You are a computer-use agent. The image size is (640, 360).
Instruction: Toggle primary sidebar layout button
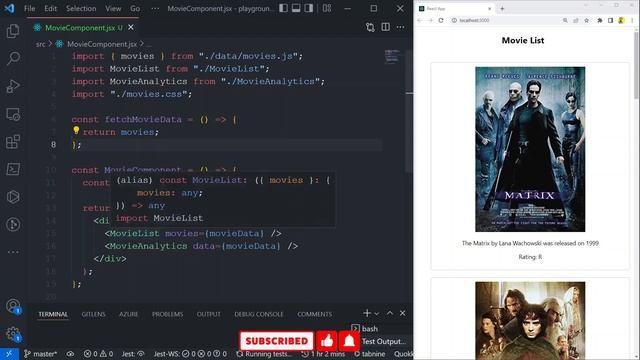(x=283, y=8)
